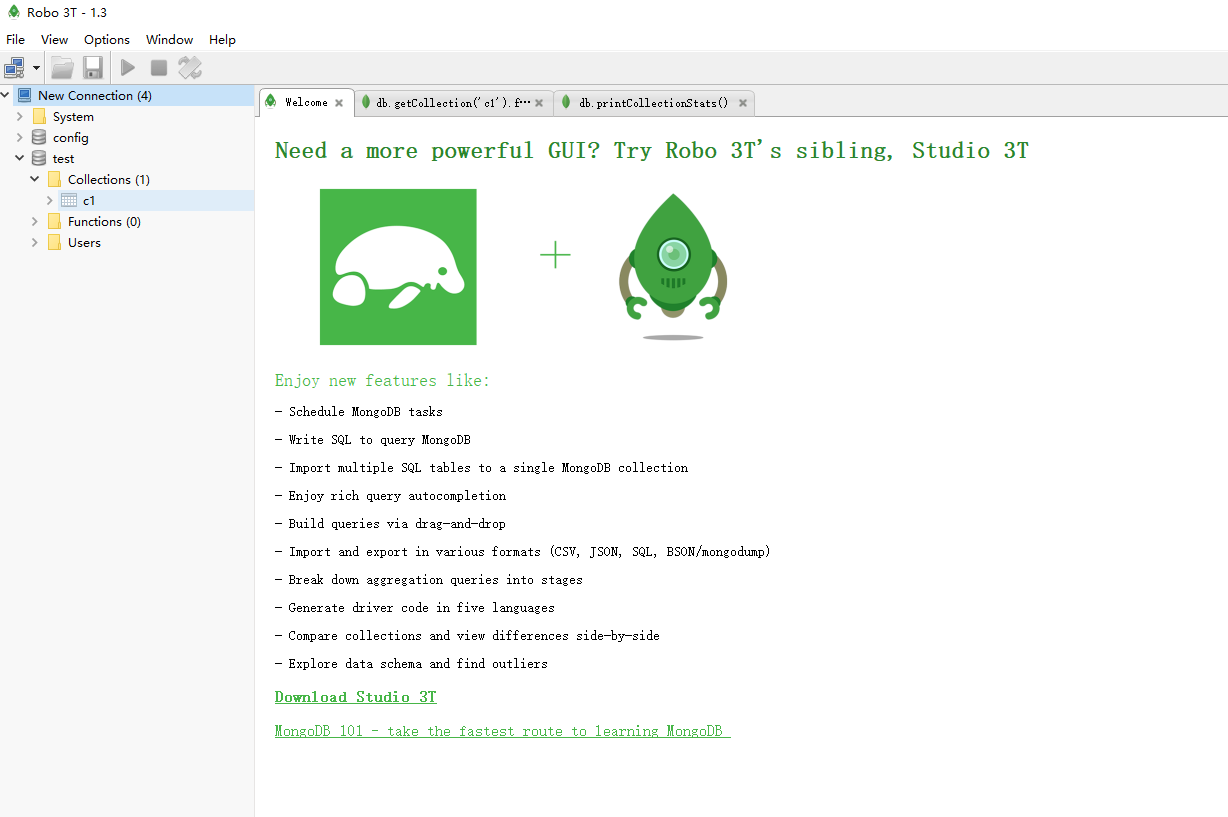This screenshot has width=1228, height=817.
Task: Click the New Connection computer icon
Action: tap(24, 96)
